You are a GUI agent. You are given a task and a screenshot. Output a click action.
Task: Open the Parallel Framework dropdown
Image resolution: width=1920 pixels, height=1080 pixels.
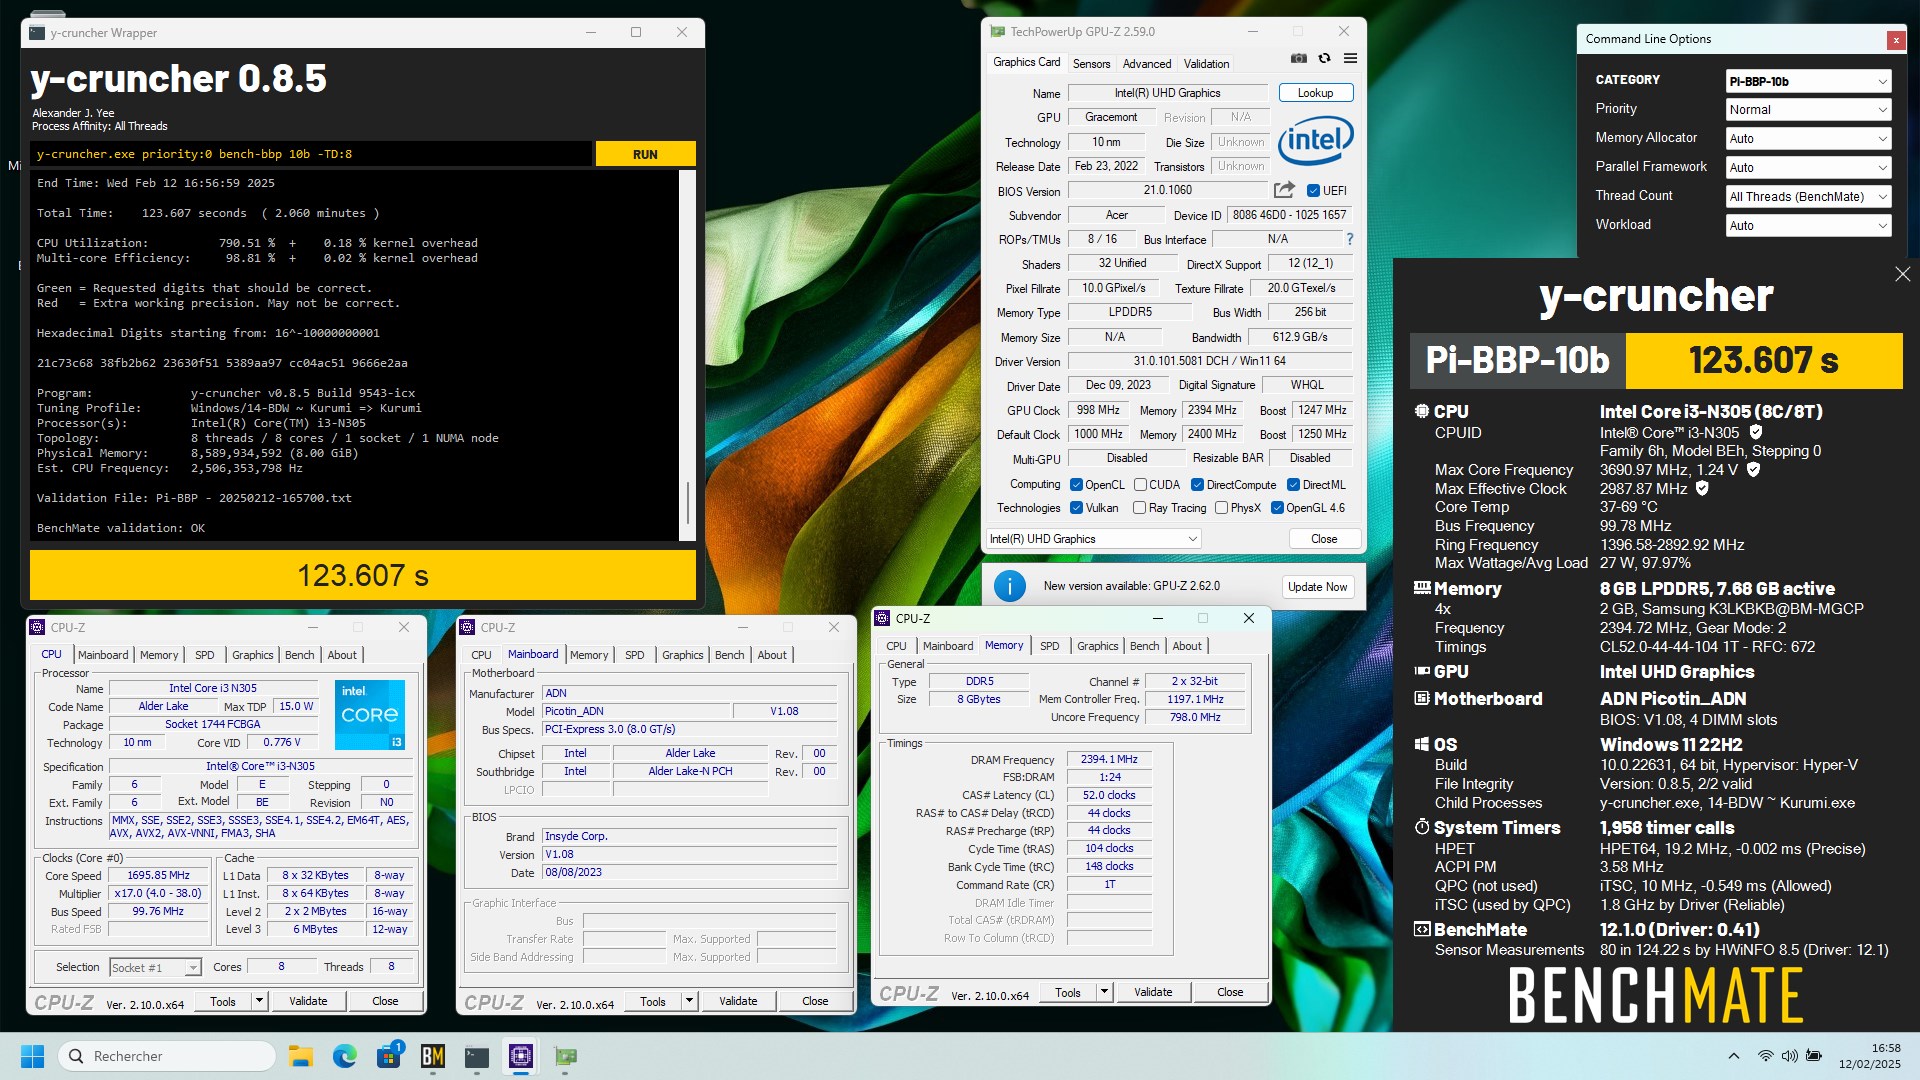click(1808, 168)
